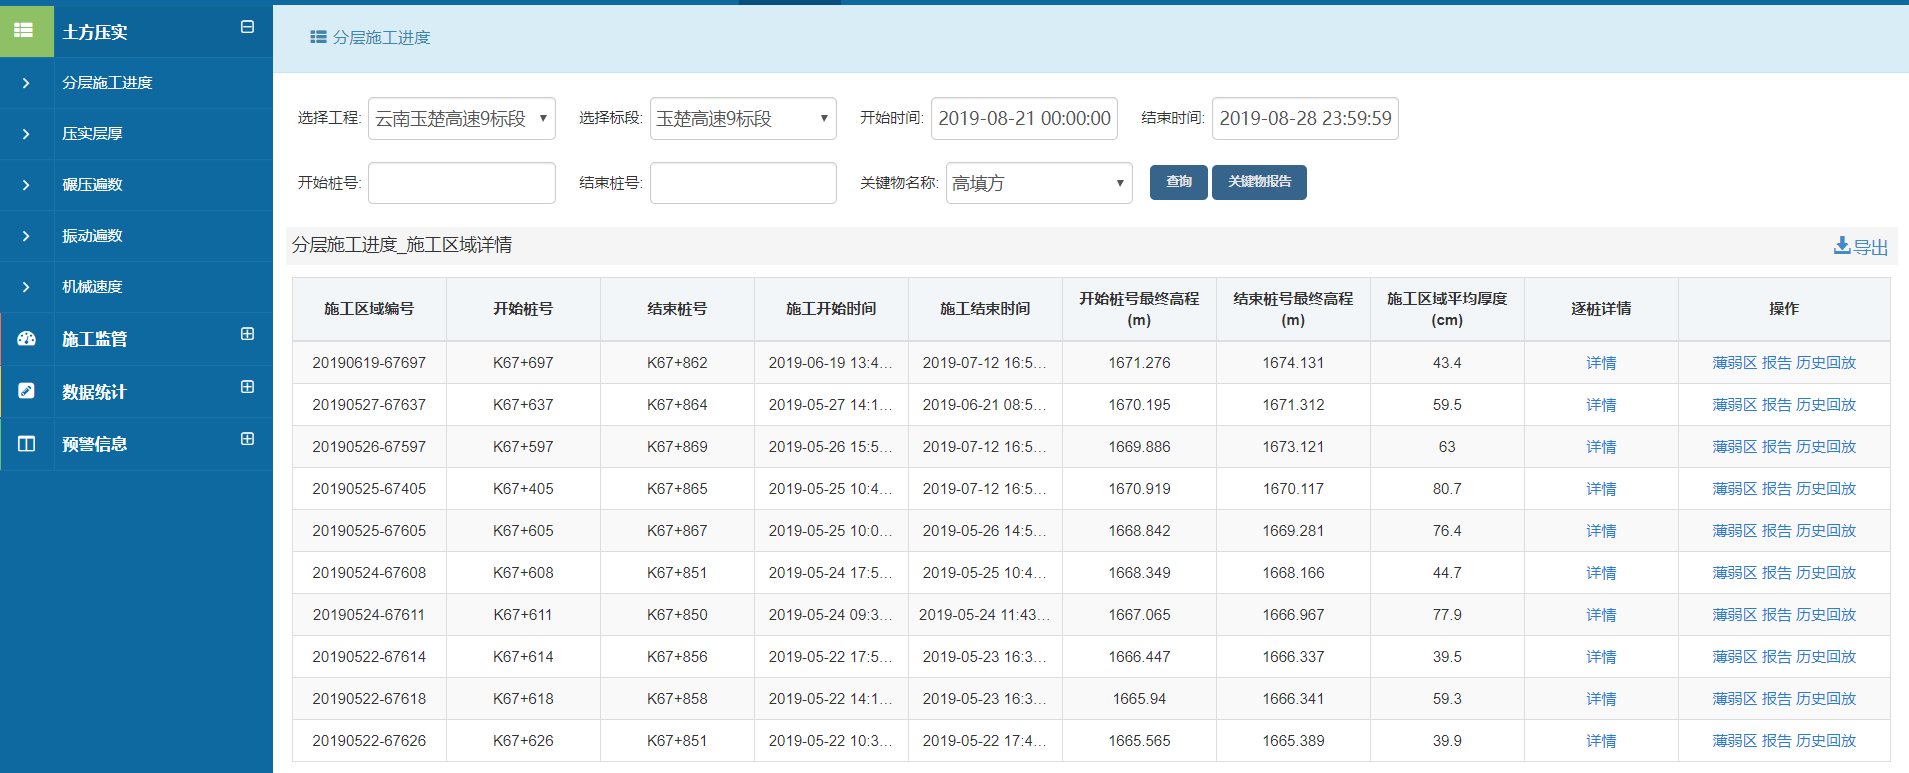This screenshot has height=773, width=1909.
Task: Open the 施工监管 menu section
Action: pyautogui.click(x=94, y=339)
